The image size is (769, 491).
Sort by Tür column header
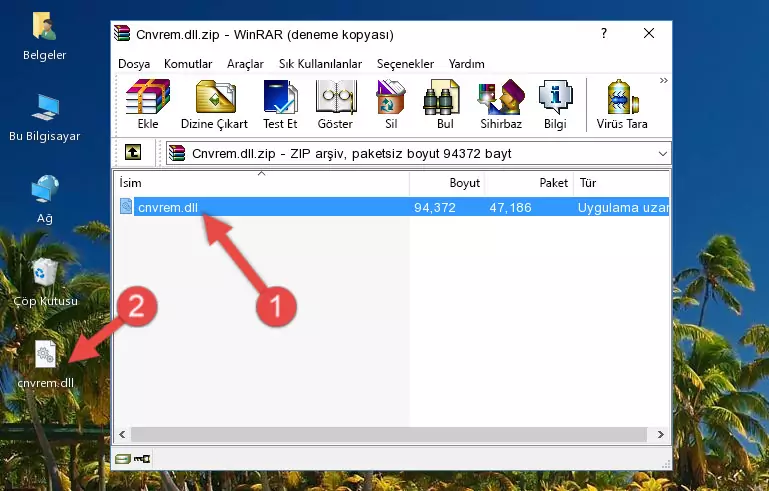click(621, 182)
